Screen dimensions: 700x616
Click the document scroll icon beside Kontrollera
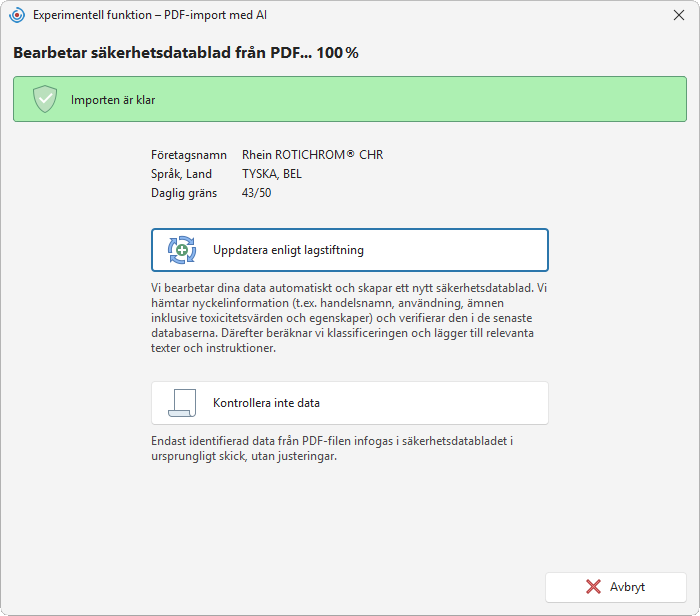click(x=182, y=403)
